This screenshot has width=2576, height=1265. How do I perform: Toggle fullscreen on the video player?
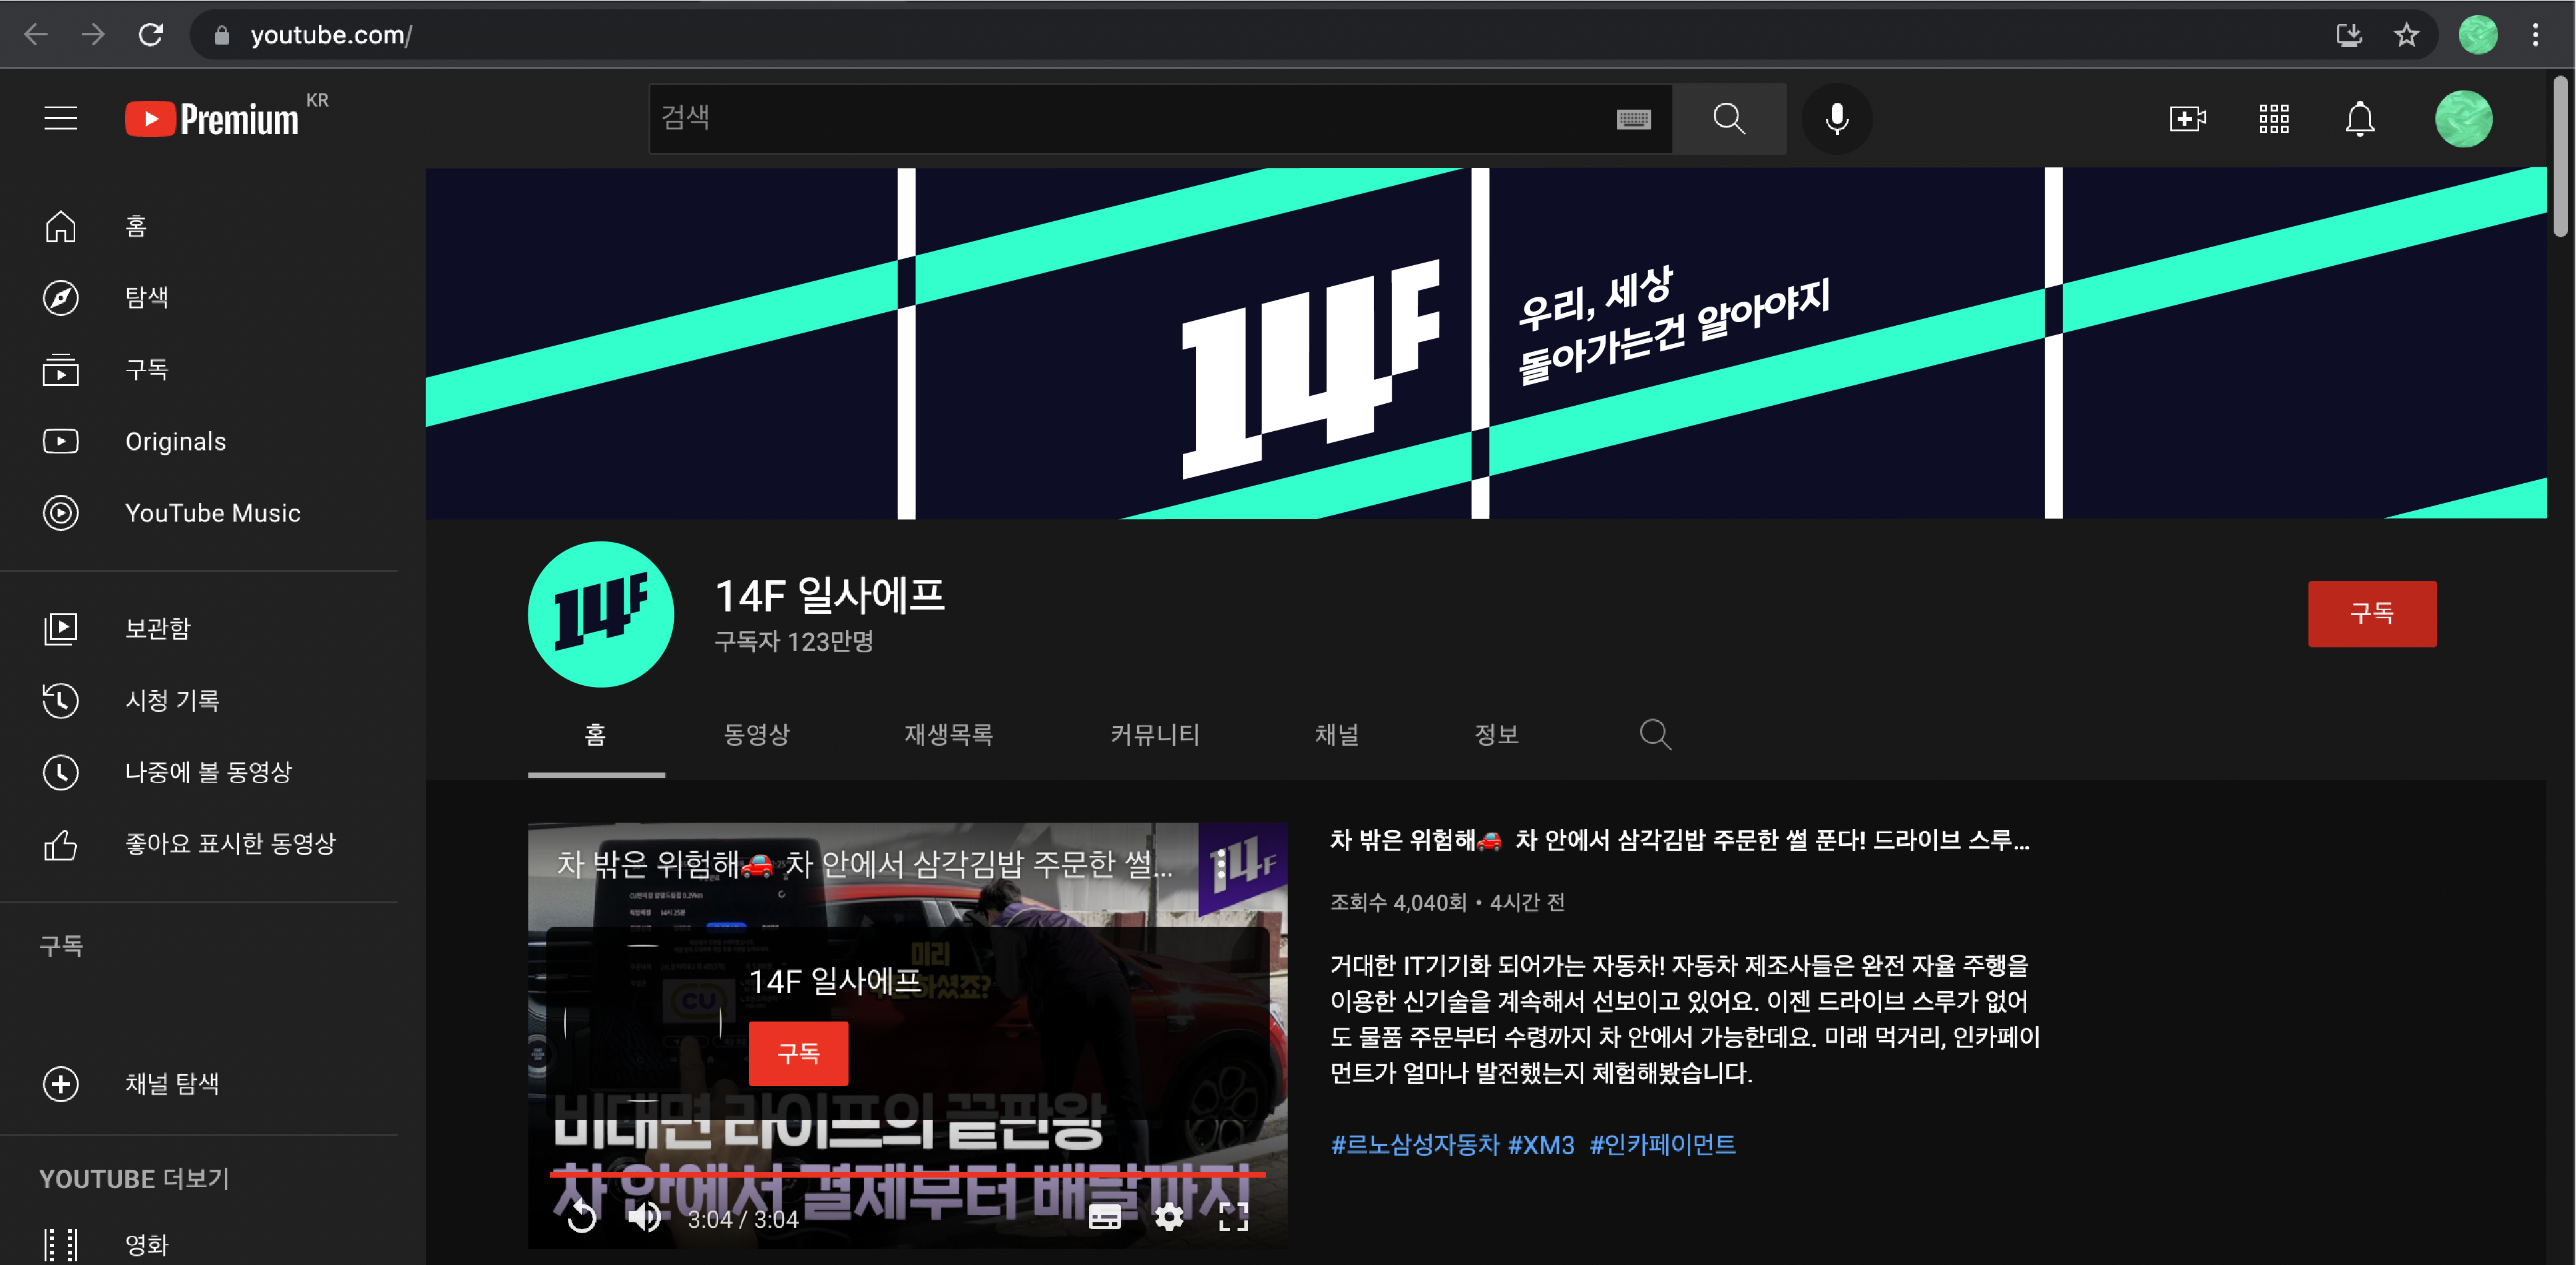pos(1233,1217)
